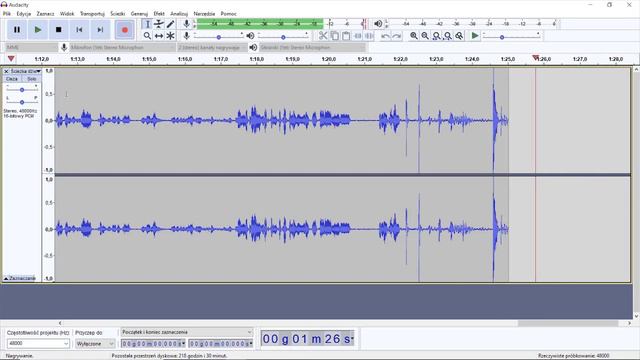Click the Cut scissors icon
640x360 pixels.
coord(323,36)
